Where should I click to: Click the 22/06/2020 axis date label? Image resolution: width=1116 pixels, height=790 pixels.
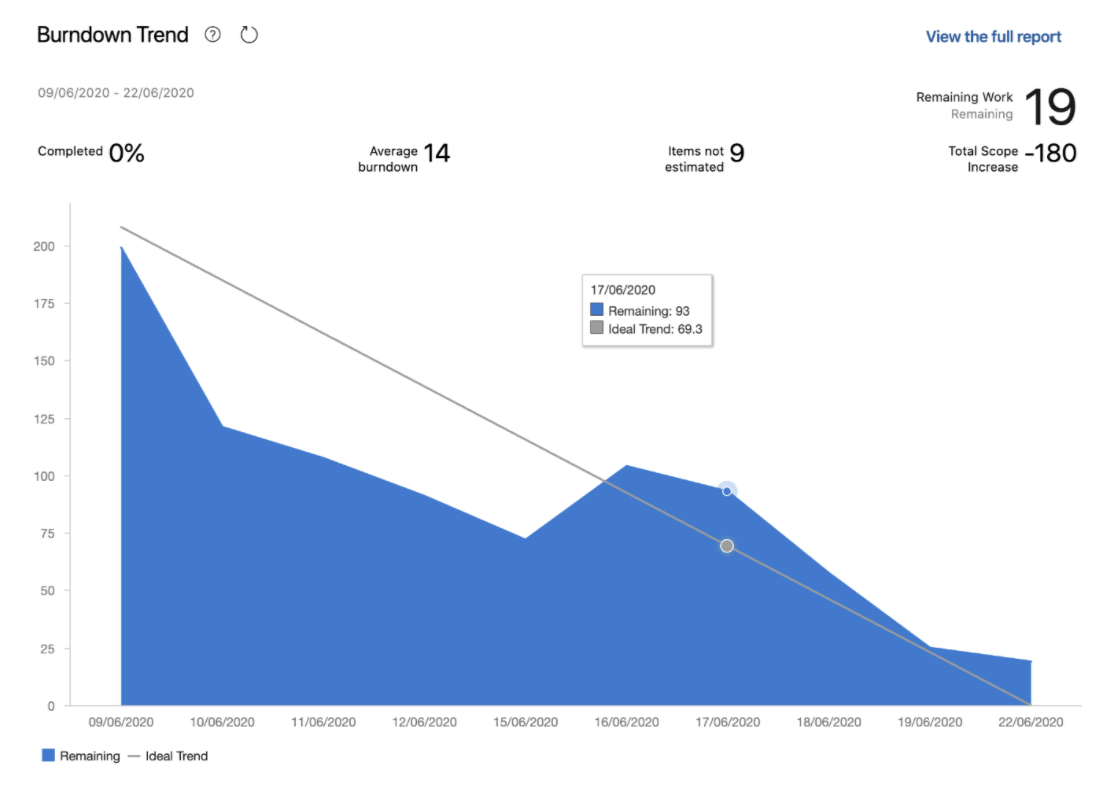[x=1031, y=722]
